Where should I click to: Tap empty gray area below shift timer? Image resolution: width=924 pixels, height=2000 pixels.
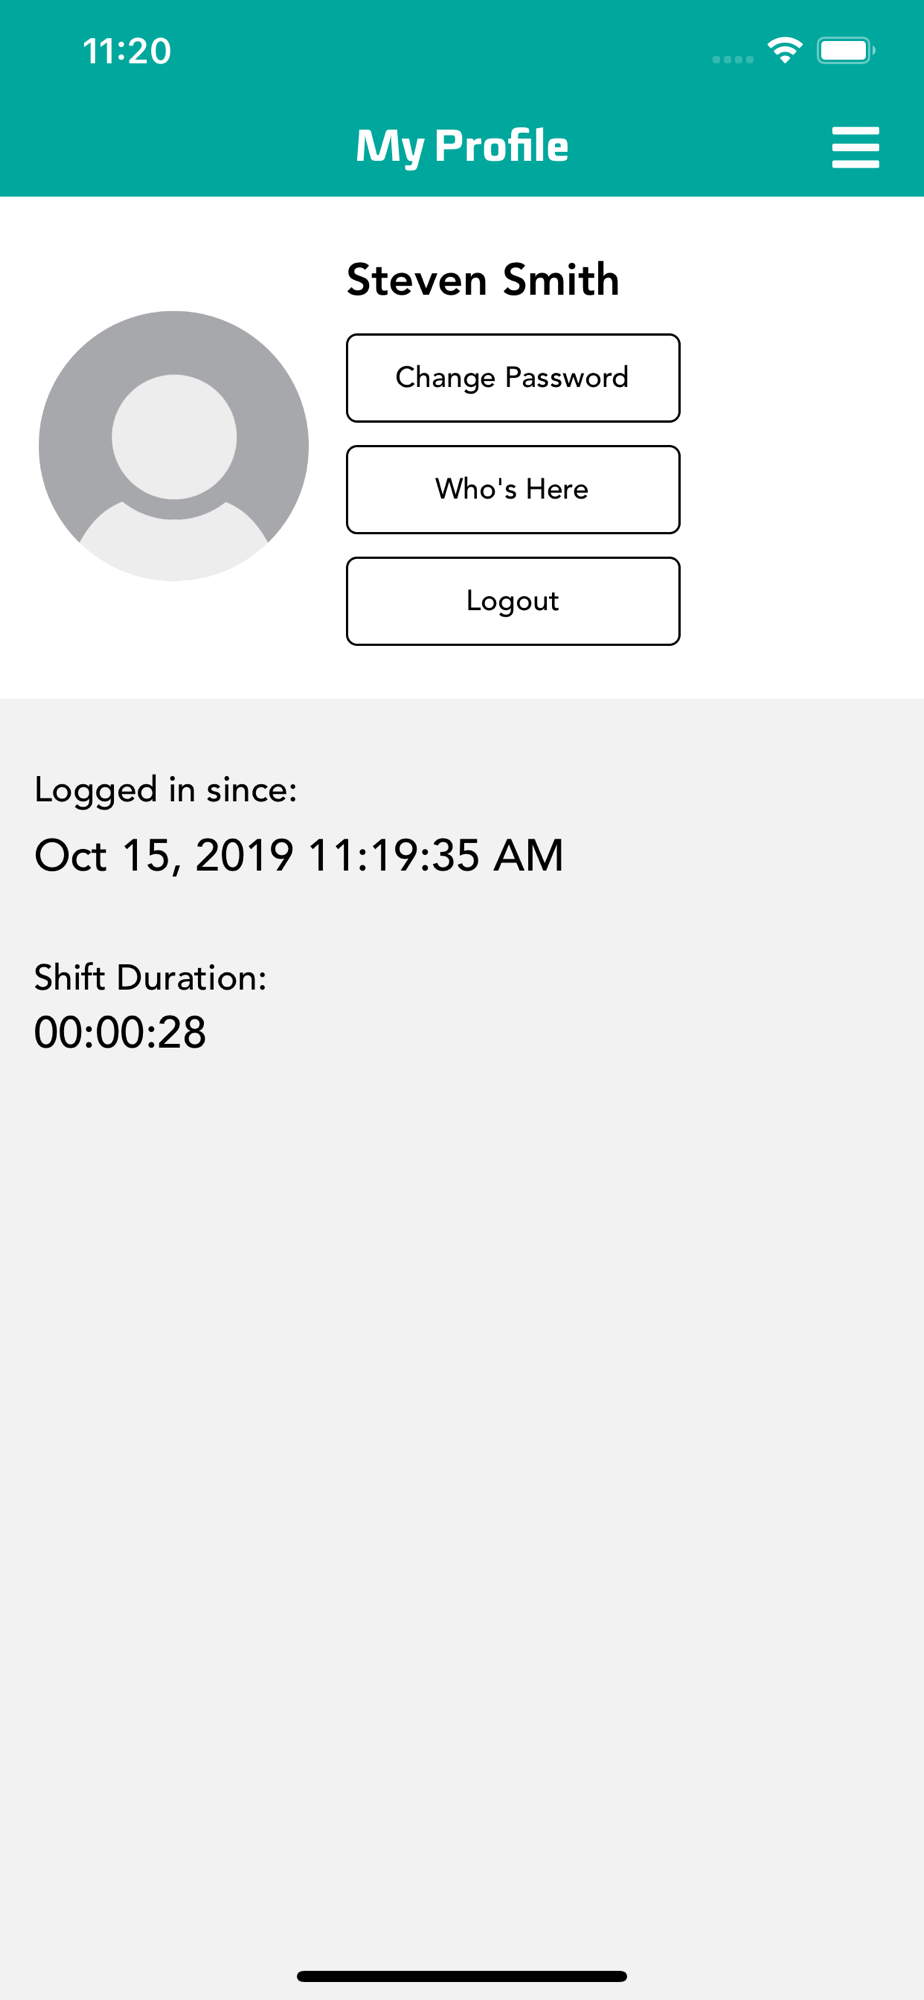[462, 1450]
